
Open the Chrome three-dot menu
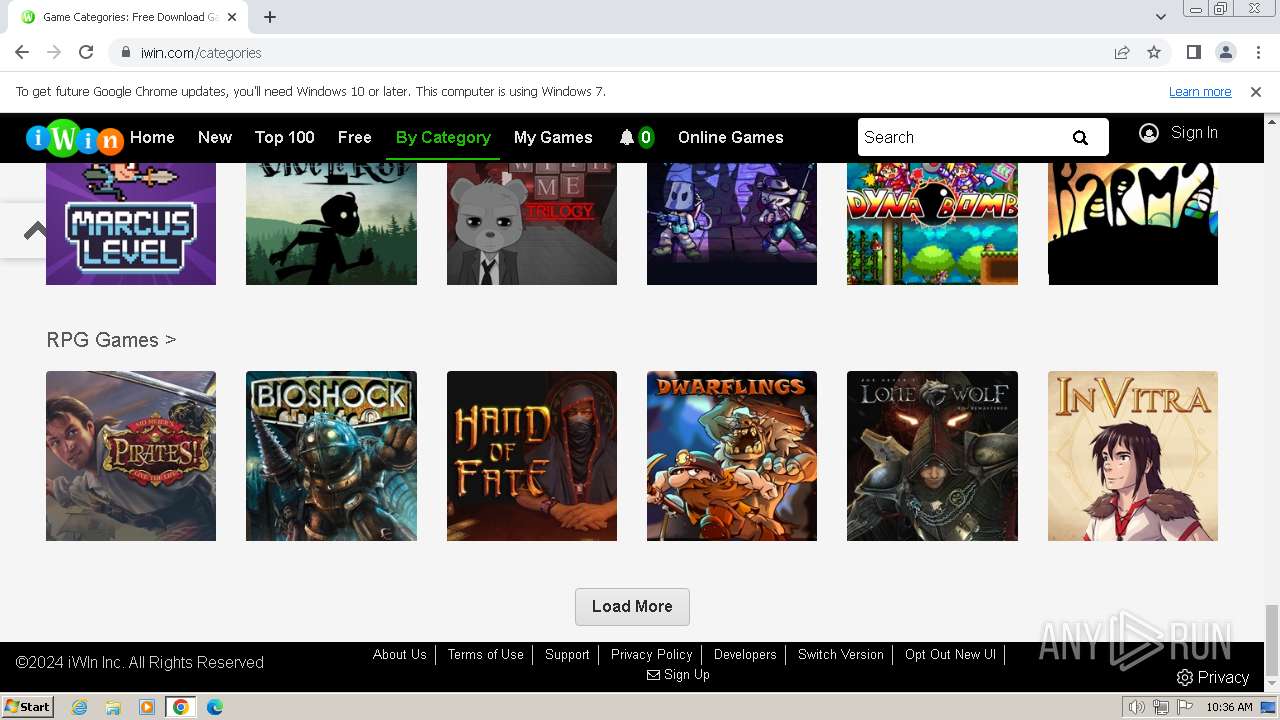coord(1257,52)
